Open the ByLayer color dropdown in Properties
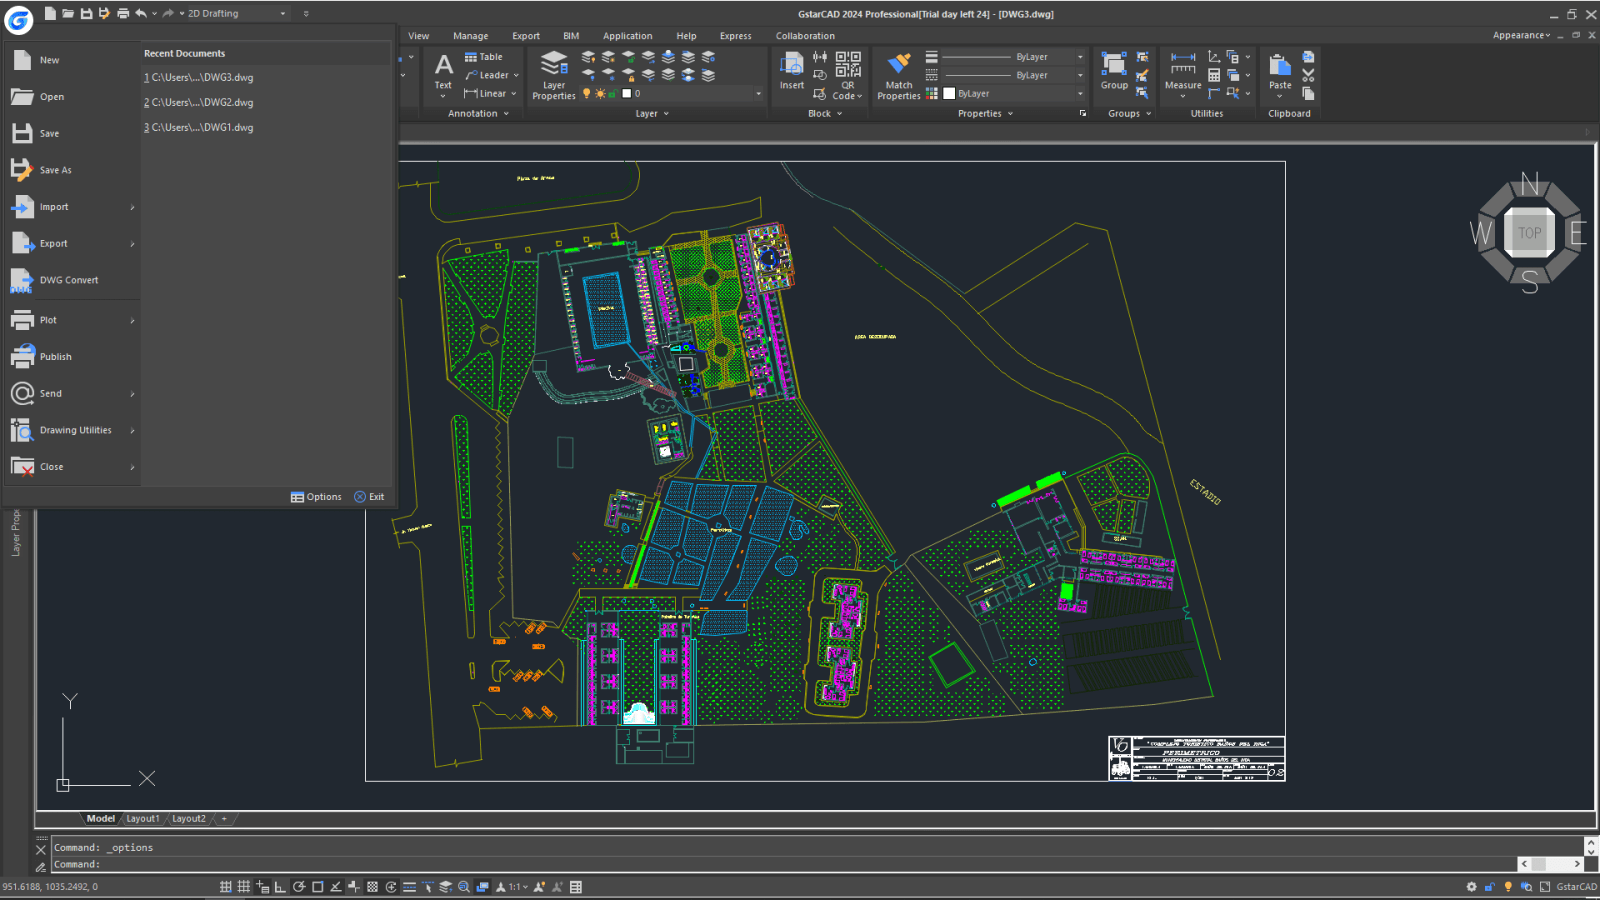The image size is (1600, 900). tap(1080, 93)
